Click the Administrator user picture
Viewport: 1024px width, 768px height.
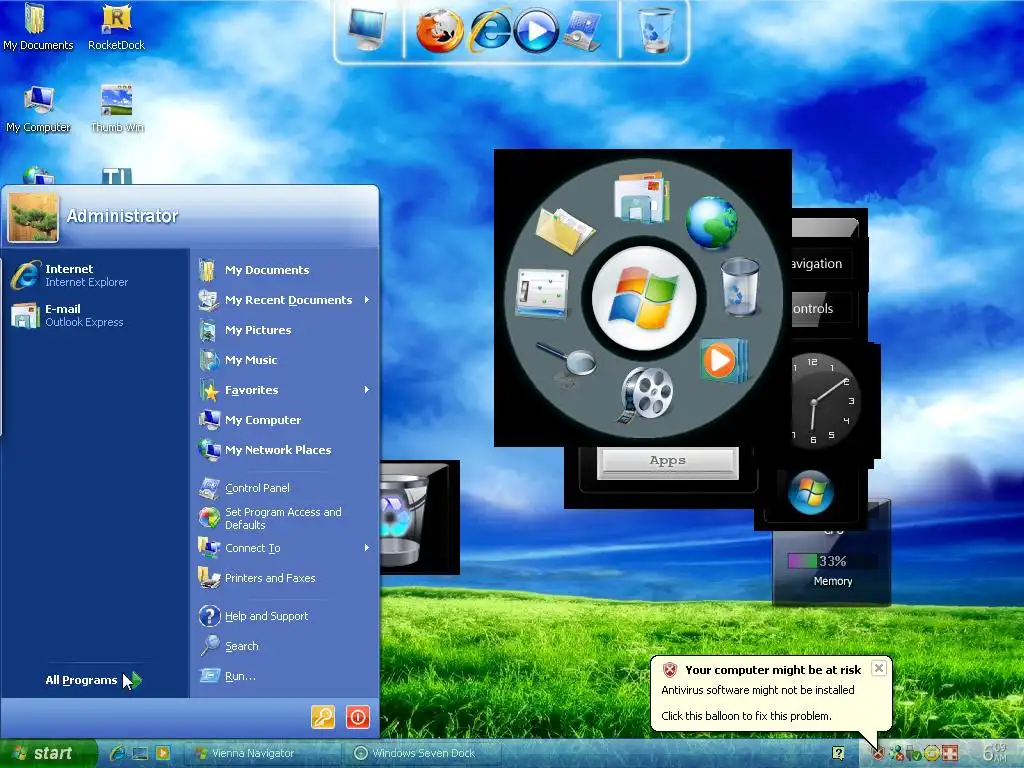tap(33, 217)
